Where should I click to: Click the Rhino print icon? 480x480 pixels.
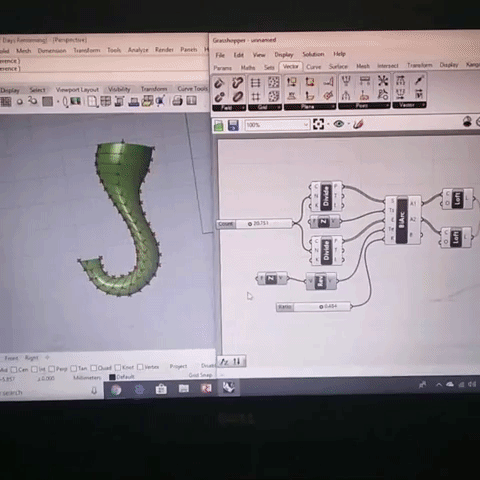pos(177,100)
